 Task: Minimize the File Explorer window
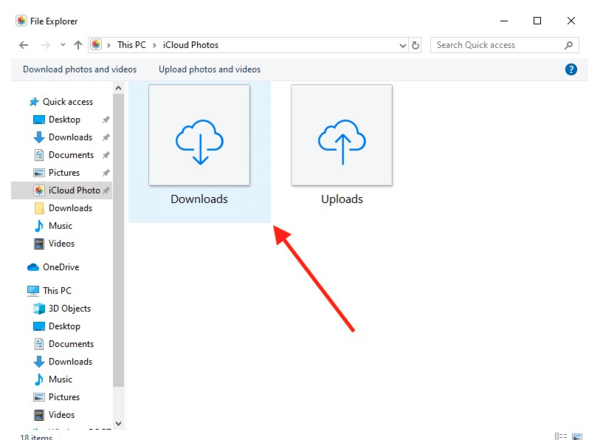504,21
